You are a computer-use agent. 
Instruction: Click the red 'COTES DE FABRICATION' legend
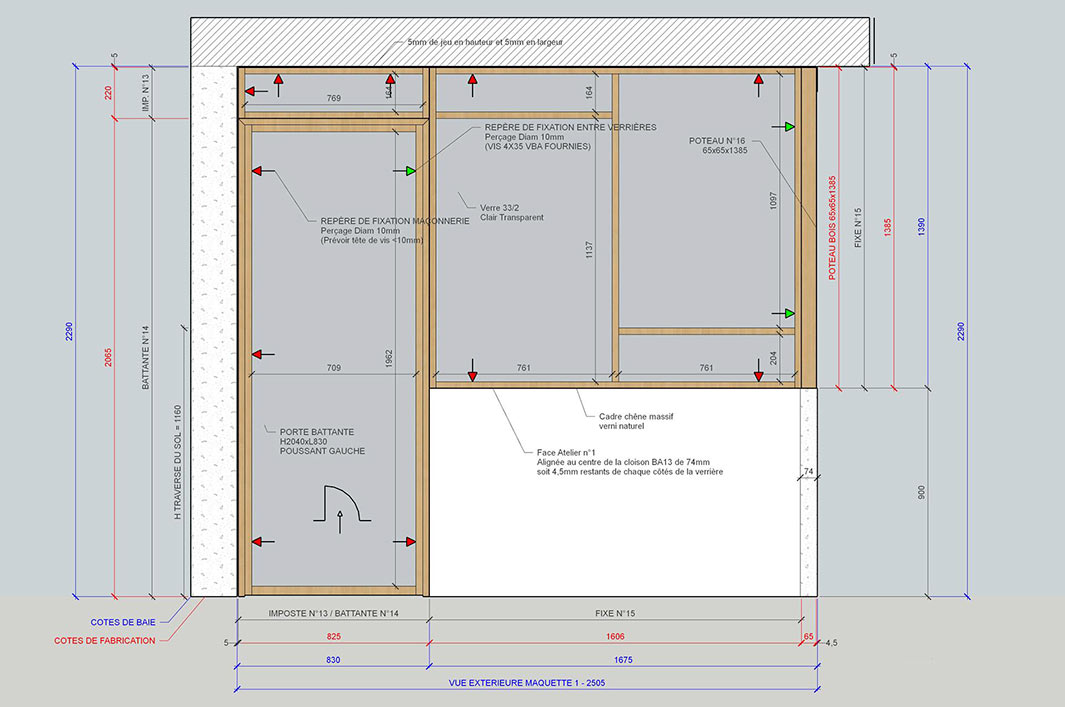pos(105,640)
